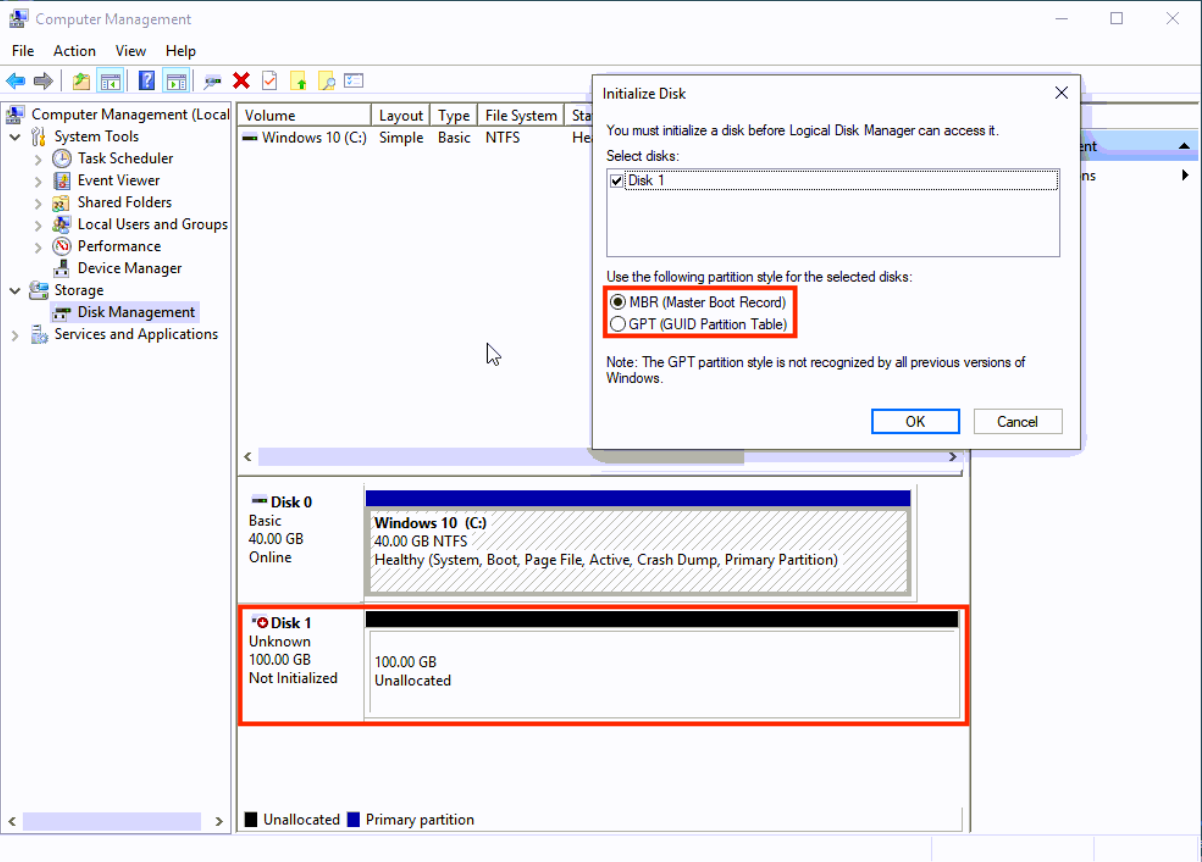The width and height of the screenshot is (1202, 862).
Task: Click the Task Scheduler clock icon
Action: (x=62, y=158)
